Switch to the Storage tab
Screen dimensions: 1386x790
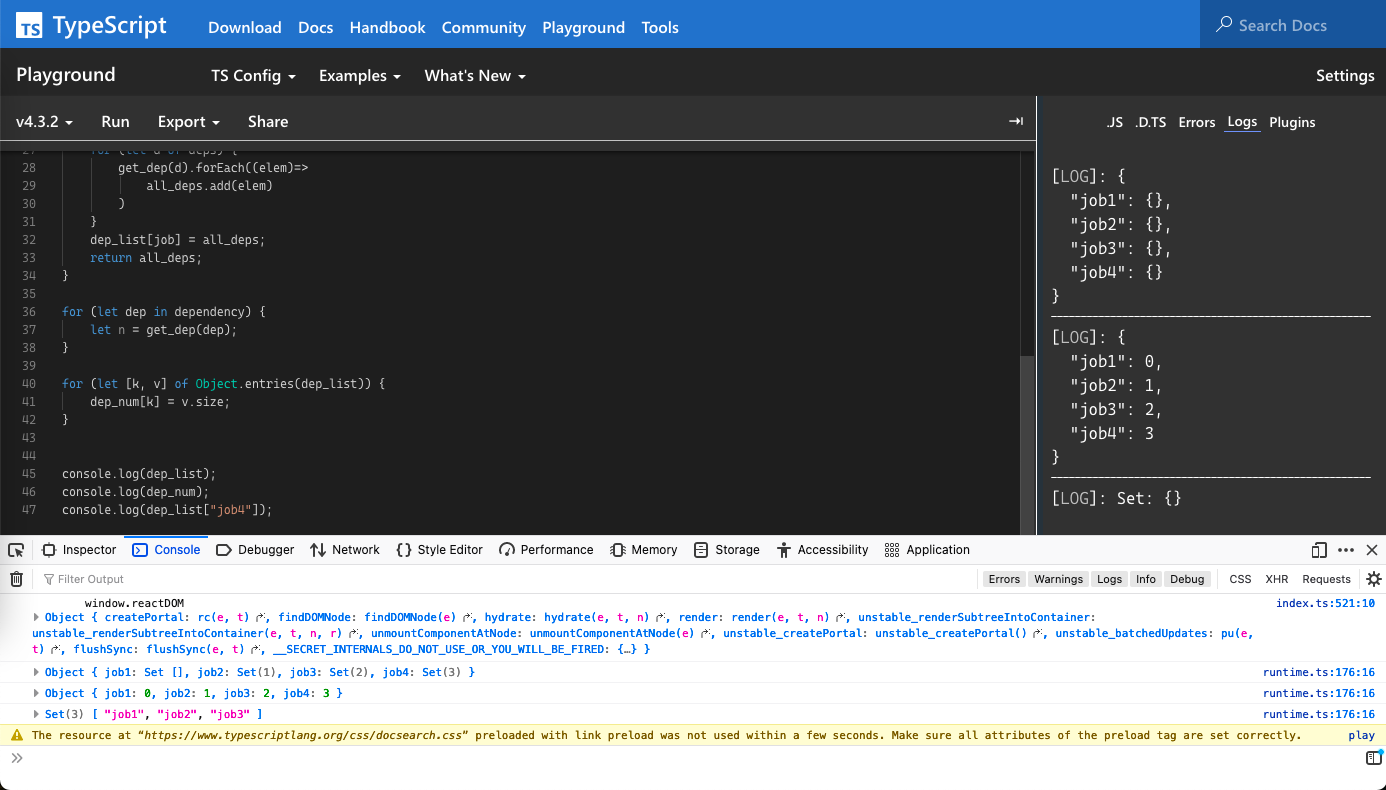(x=727, y=550)
